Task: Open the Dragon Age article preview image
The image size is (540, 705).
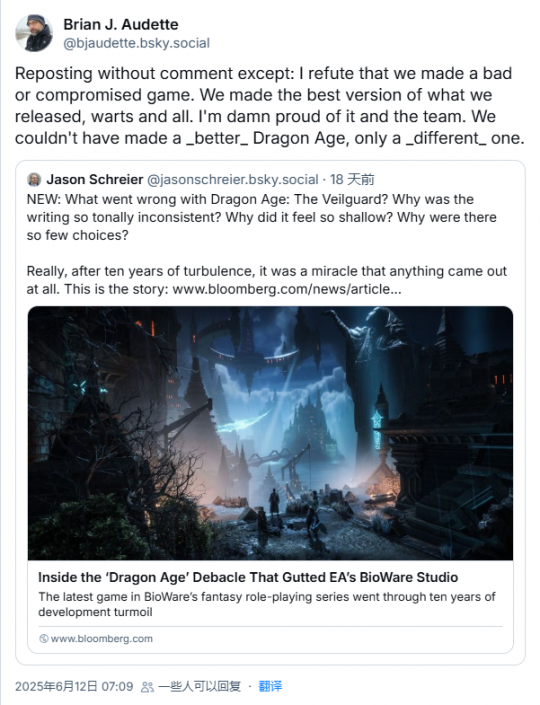Action: click(270, 433)
